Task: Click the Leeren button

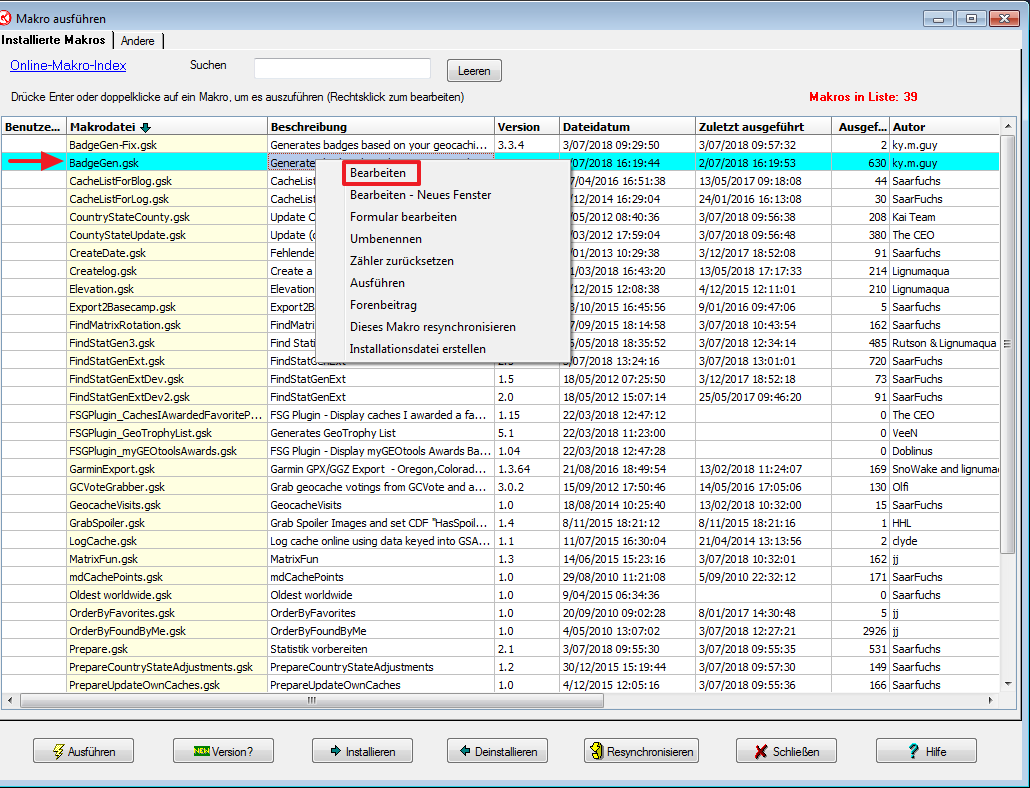Action: pyautogui.click(x=474, y=71)
